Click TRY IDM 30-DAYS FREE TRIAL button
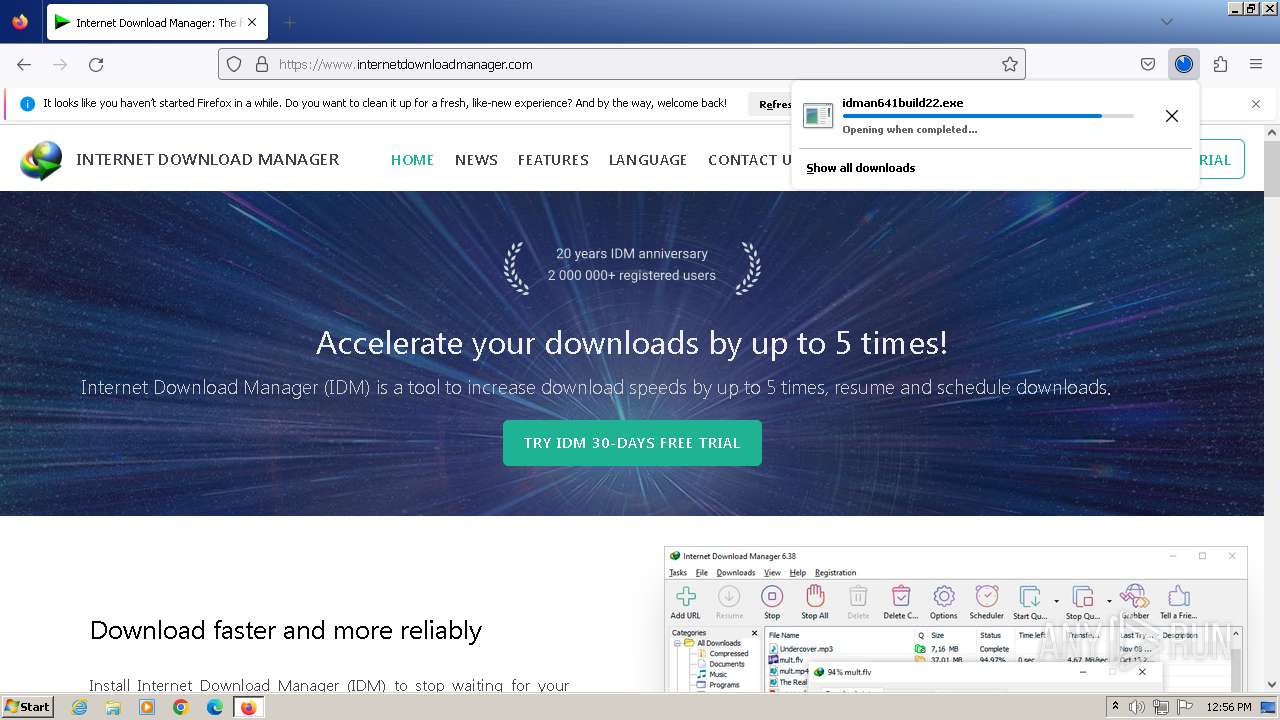 point(632,443)
